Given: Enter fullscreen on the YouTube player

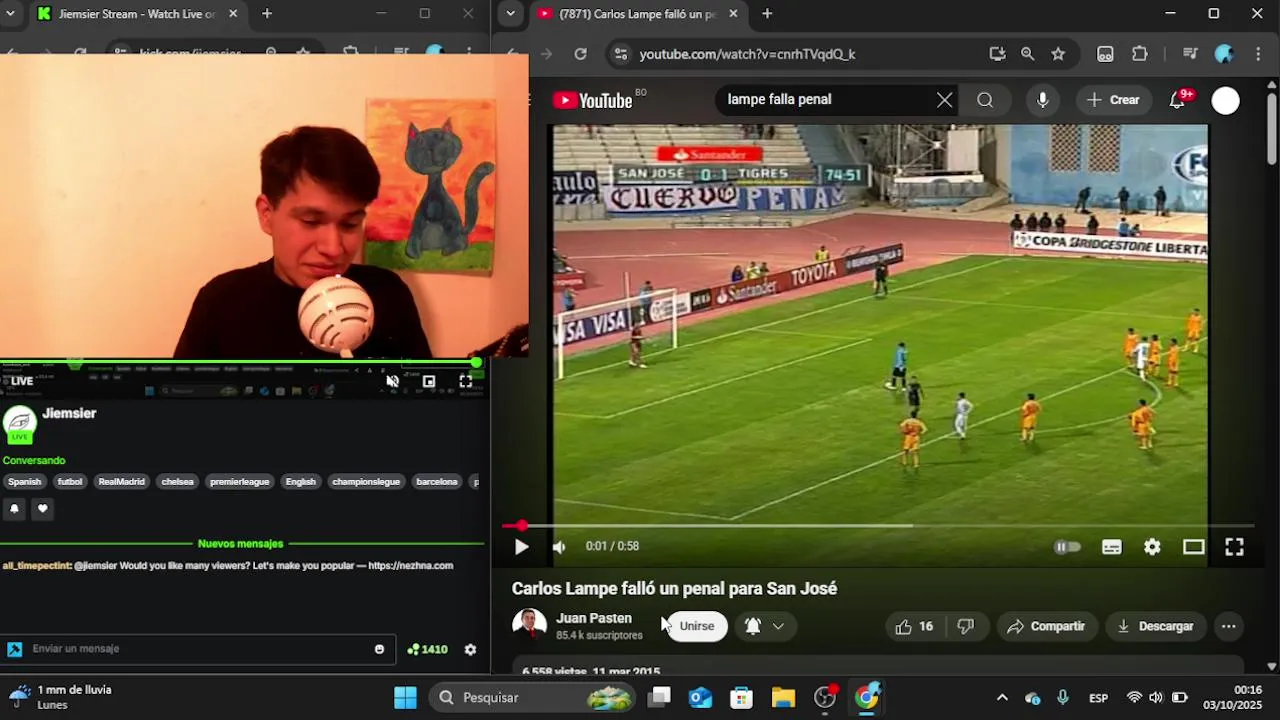Looking at the screenshot, I should point(1234,547).
